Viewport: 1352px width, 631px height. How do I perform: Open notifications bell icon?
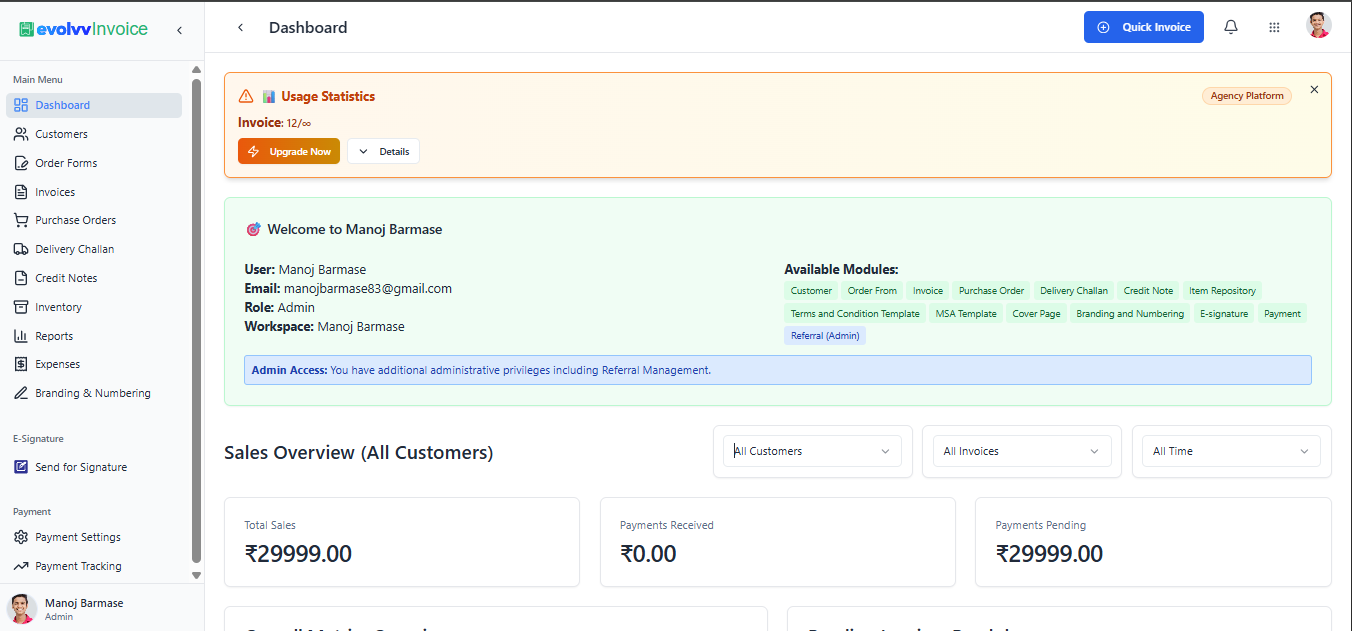(1231, 27)
